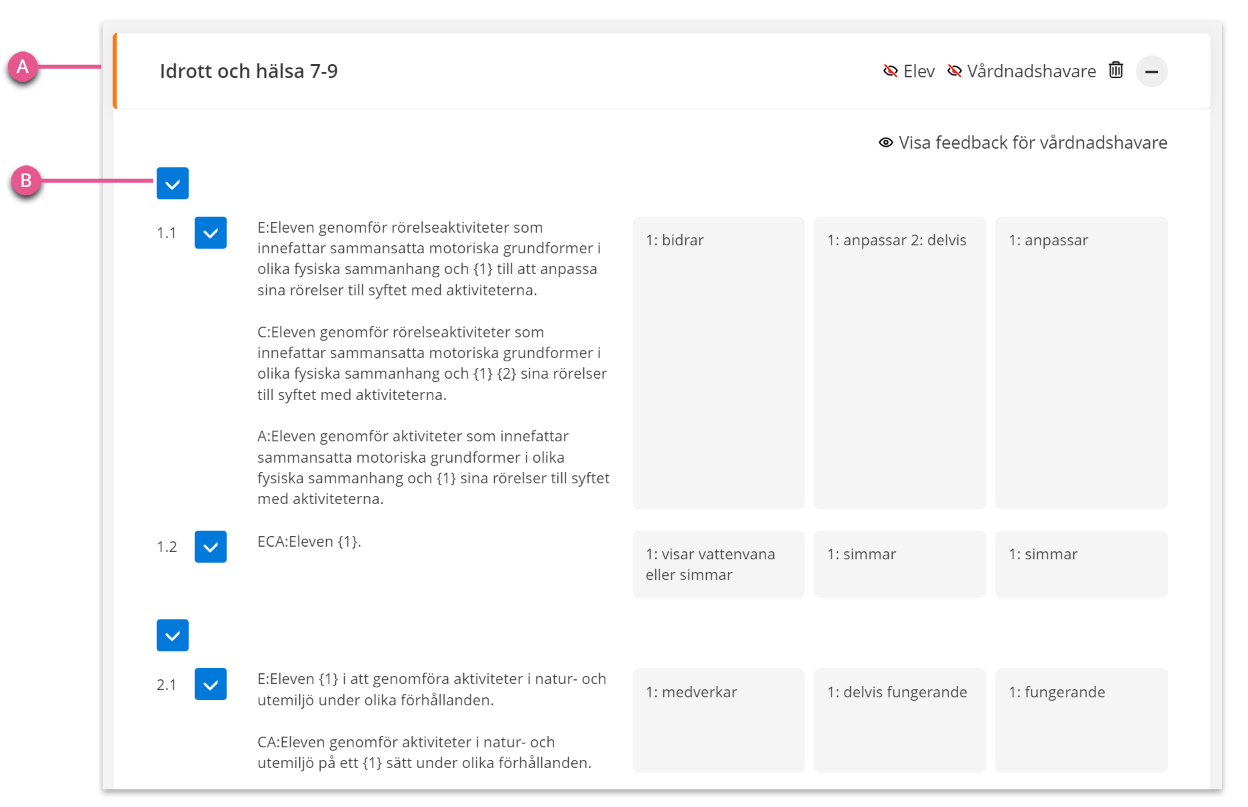Collapse the matrix with the minus button
The width and height of the screenshot is (1248, 807).
click(x=1152, y=71)
